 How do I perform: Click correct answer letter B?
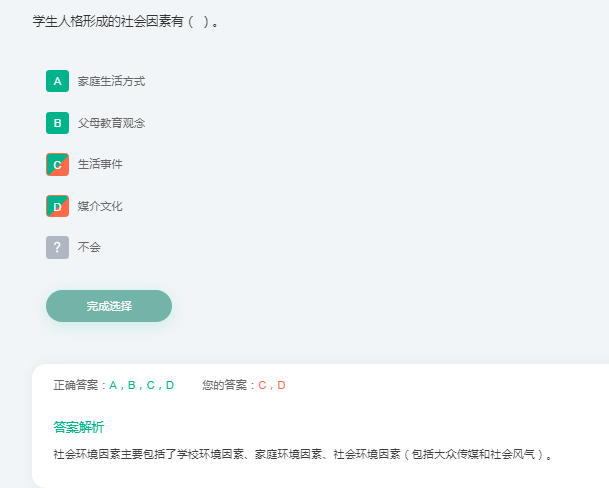coord(132,385)
